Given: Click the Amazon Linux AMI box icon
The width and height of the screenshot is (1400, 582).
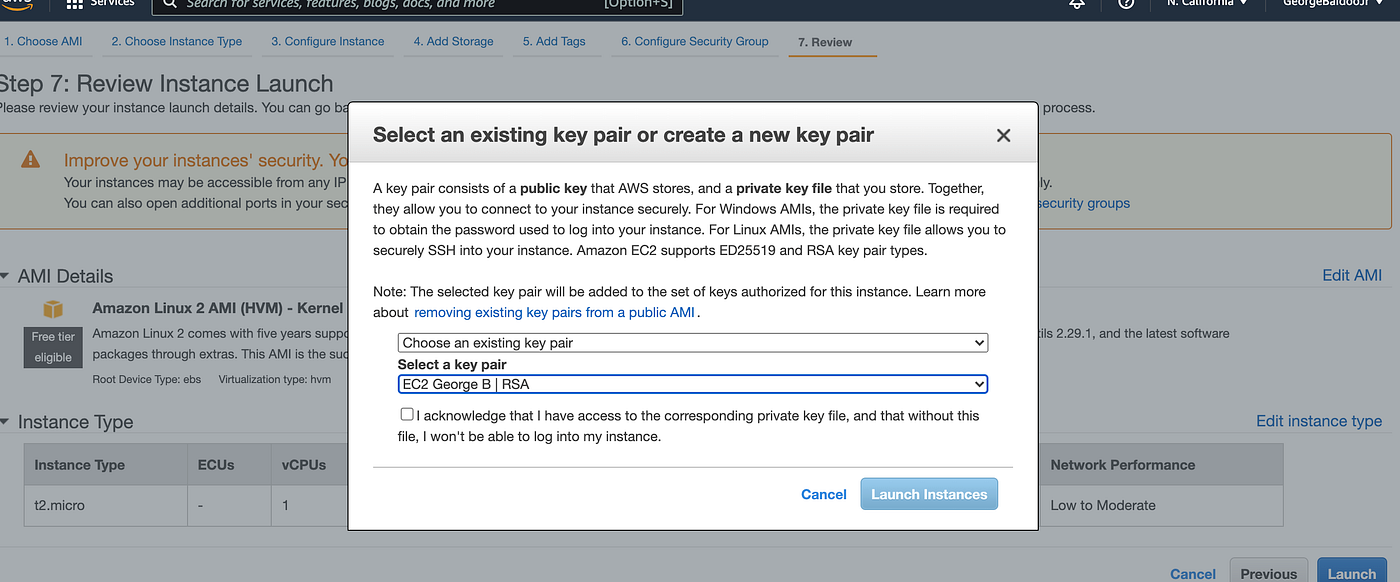Looking at the screenshot, I should point(53,309).
